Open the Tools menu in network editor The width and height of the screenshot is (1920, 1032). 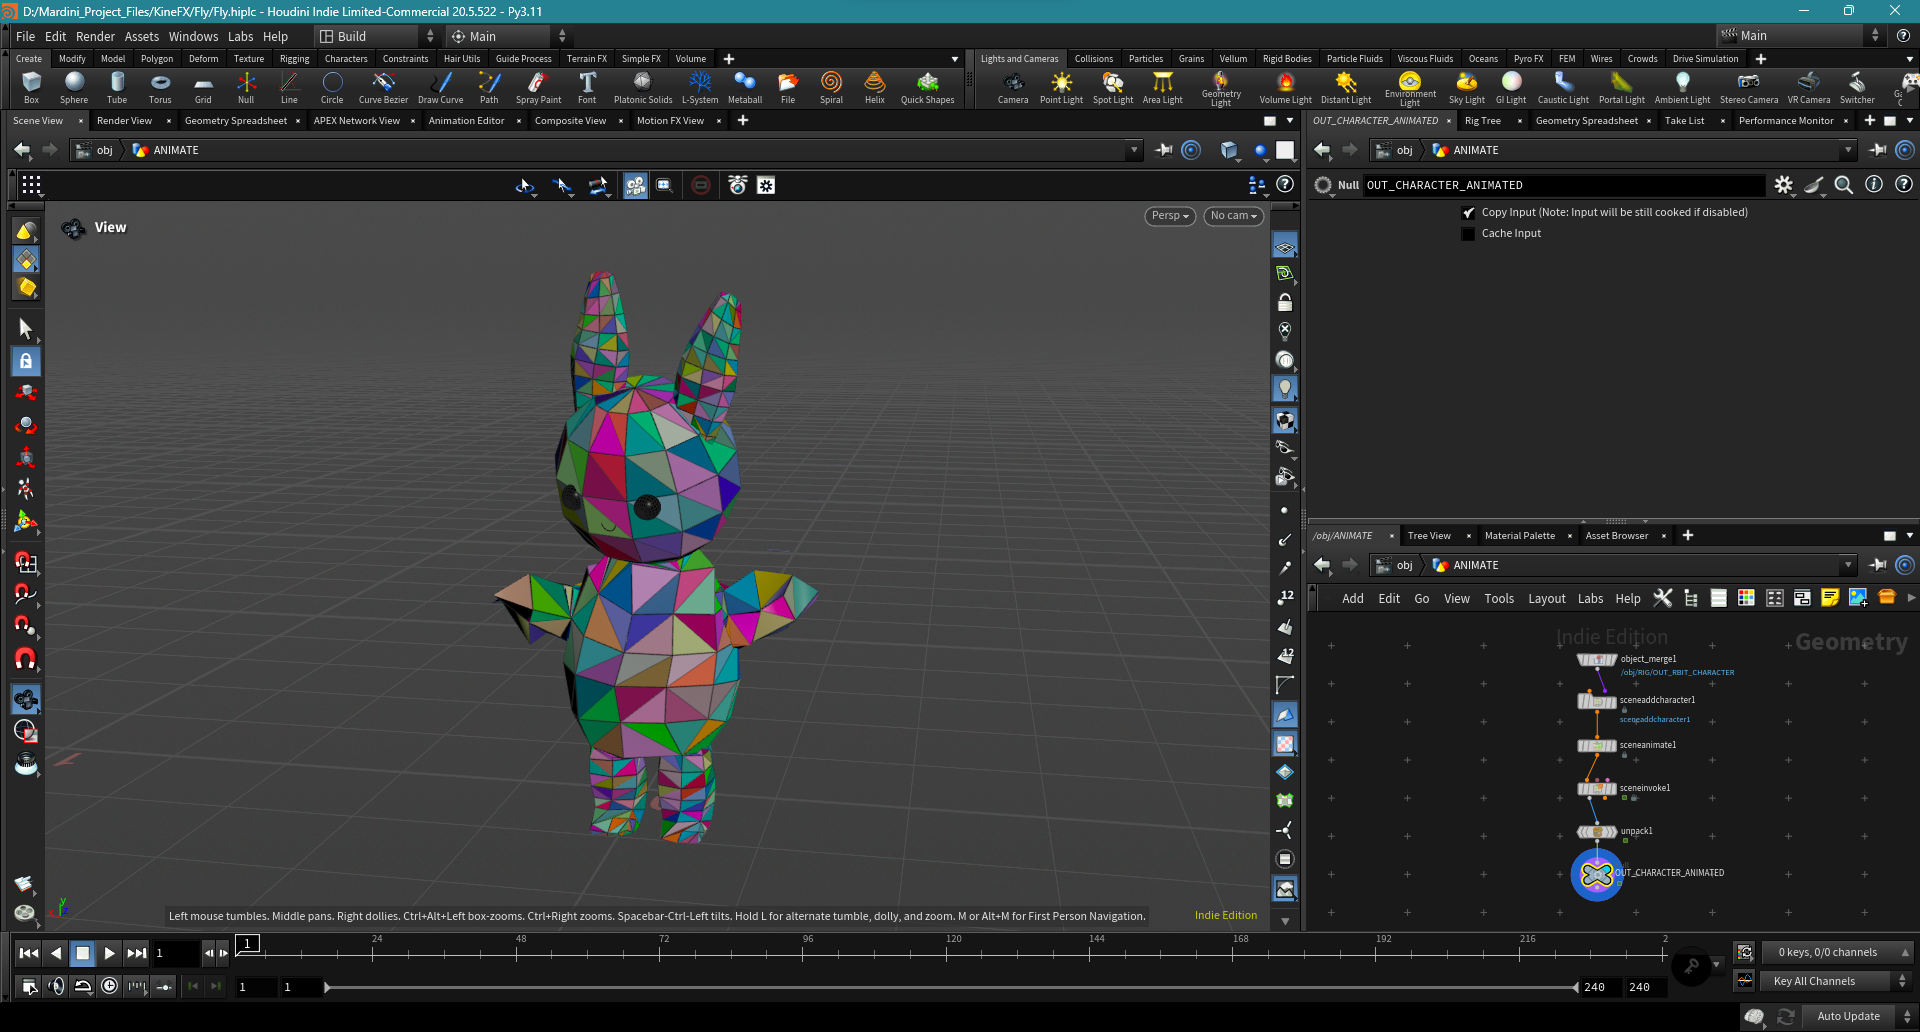click(x=1499, y=599)
